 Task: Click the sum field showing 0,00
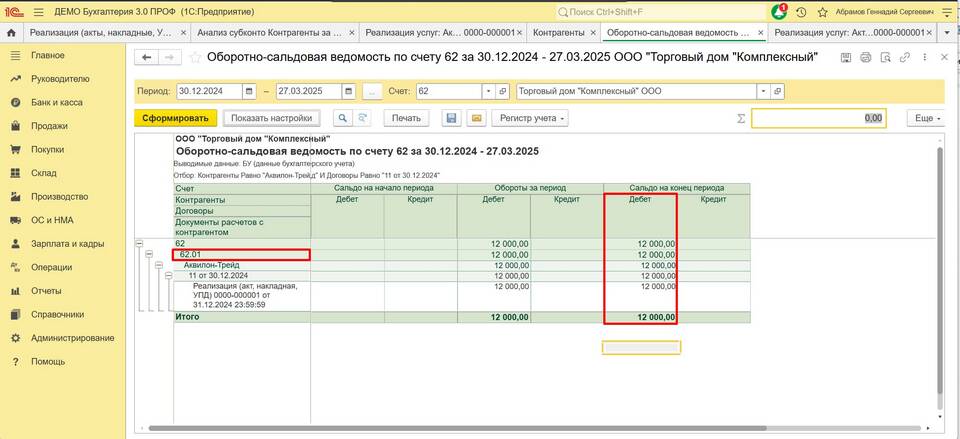pyautogui.click(x=819, y=118)
